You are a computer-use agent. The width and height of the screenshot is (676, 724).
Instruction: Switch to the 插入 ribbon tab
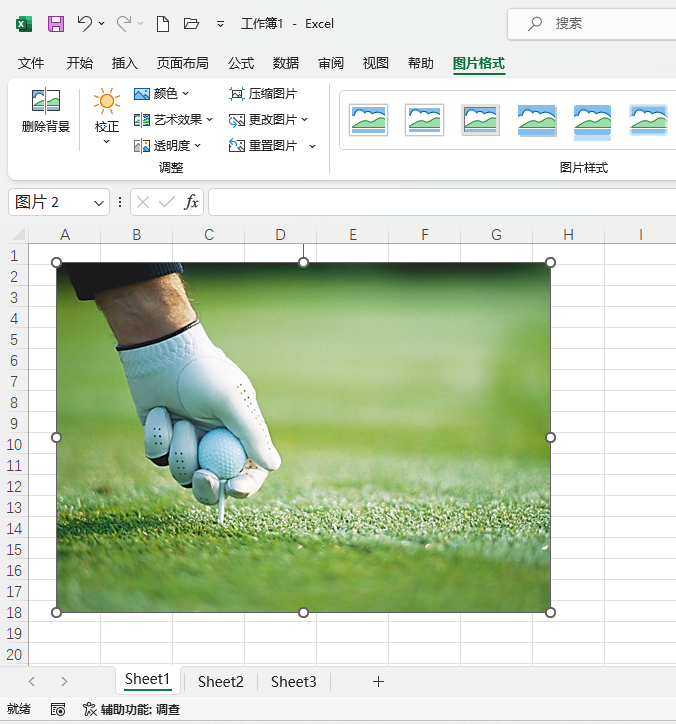[x=125, y=63]
